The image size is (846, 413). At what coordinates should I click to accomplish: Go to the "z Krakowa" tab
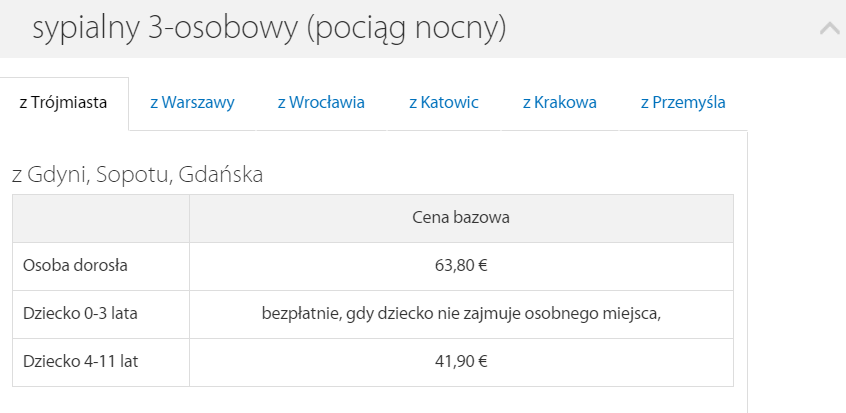(x=559, y=102)
